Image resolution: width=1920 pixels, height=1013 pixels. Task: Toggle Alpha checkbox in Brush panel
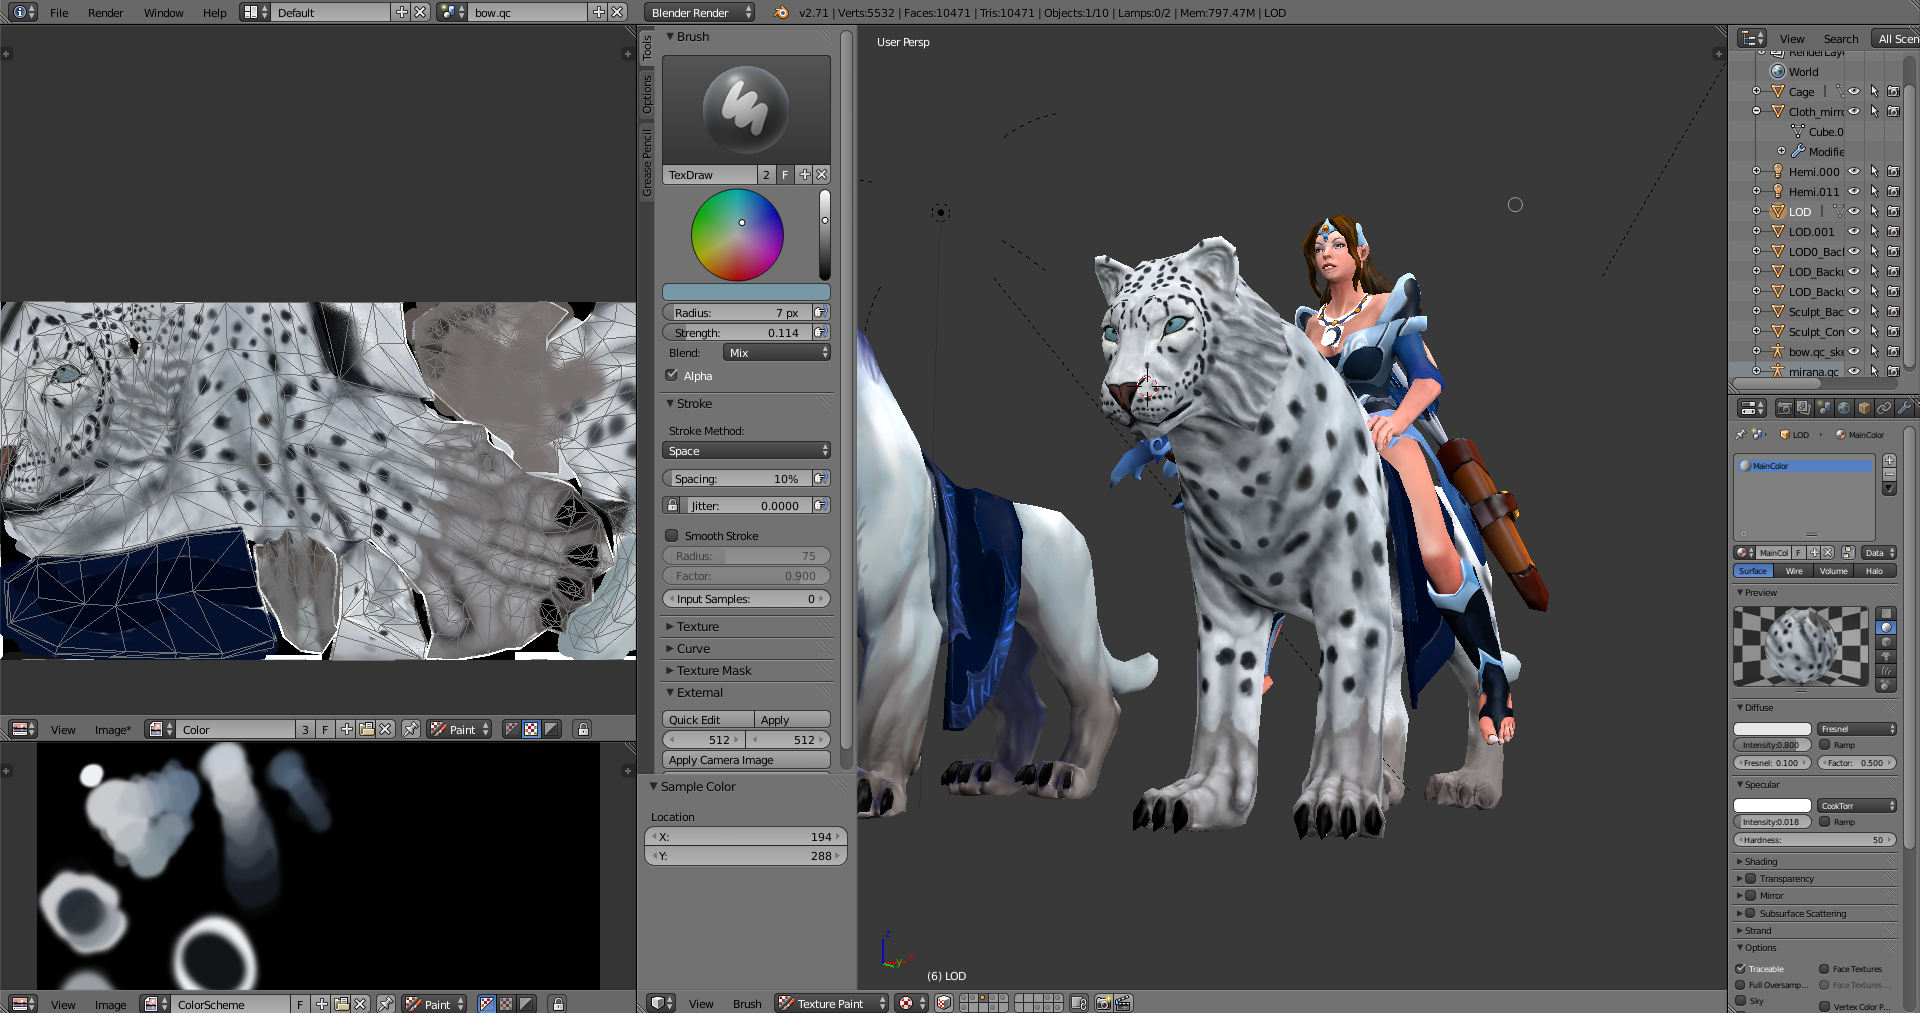click(672, 375)
